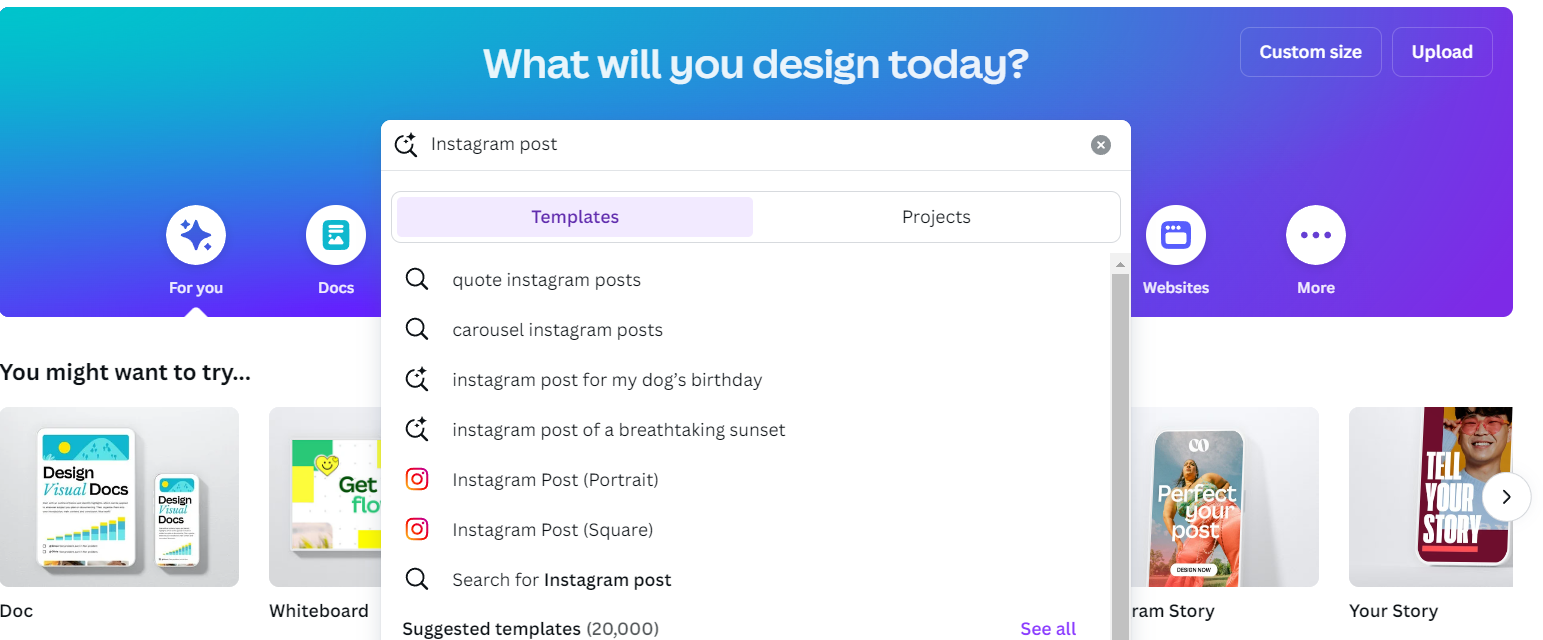The height and width of the screenshot is (640, 1543).
Task: Click the Instagram icon beside Instagram Post (Portrait)
Action: [417, 479]
